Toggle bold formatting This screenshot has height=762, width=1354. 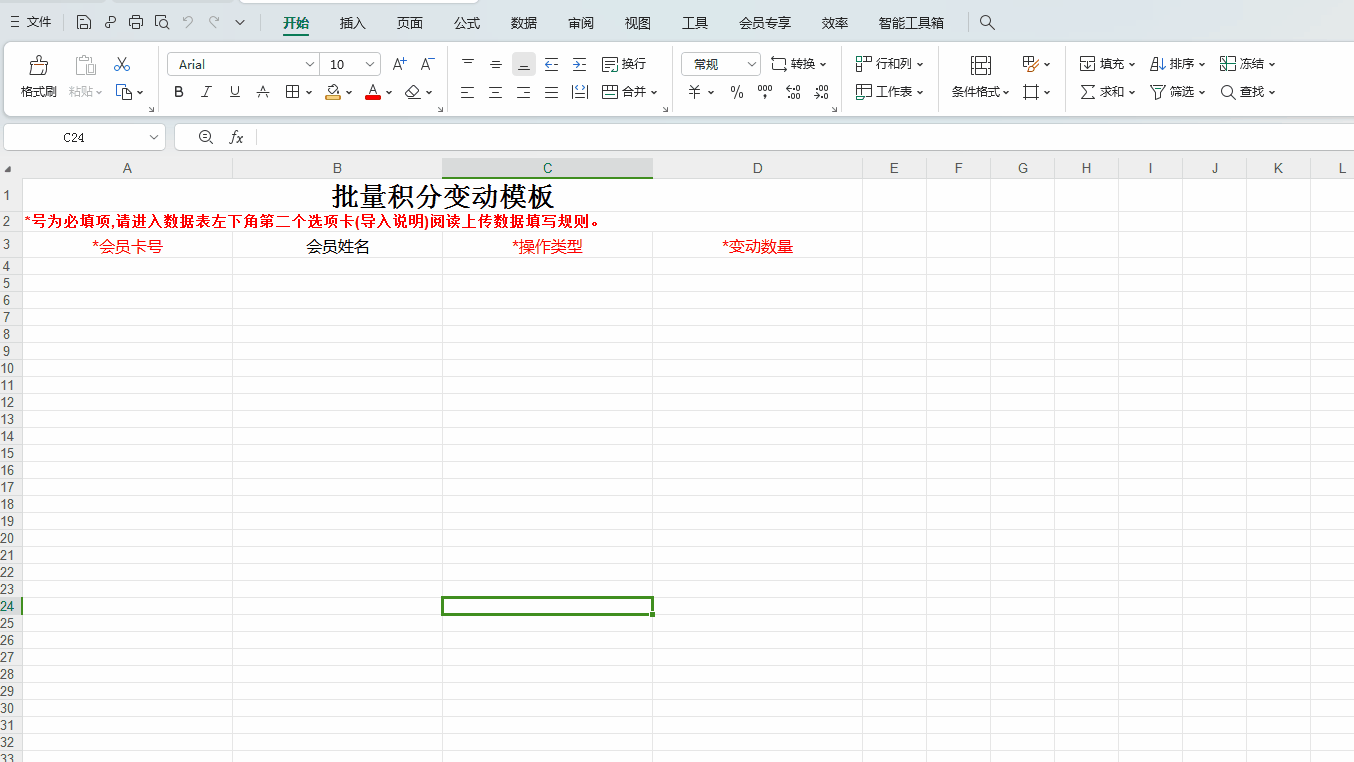pyautogui.click(x=178, y=91)
